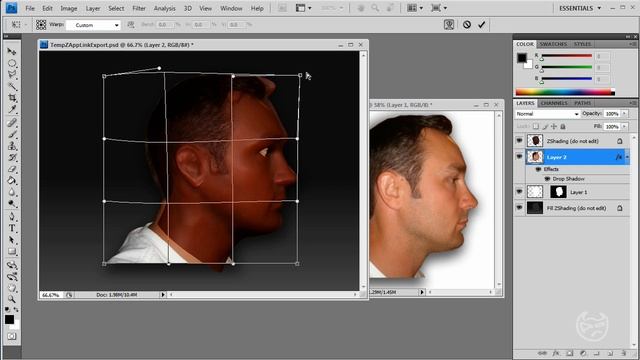The height and width of the screenshot is (360, 640).
Task: Open the Color panel options menu
Action: click(x=632, y=44)
